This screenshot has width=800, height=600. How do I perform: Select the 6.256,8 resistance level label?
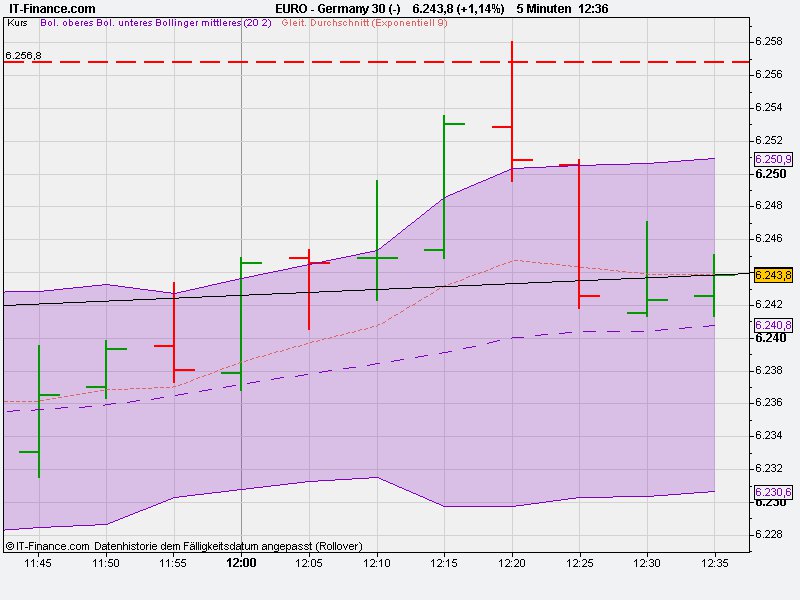[24, 56]
